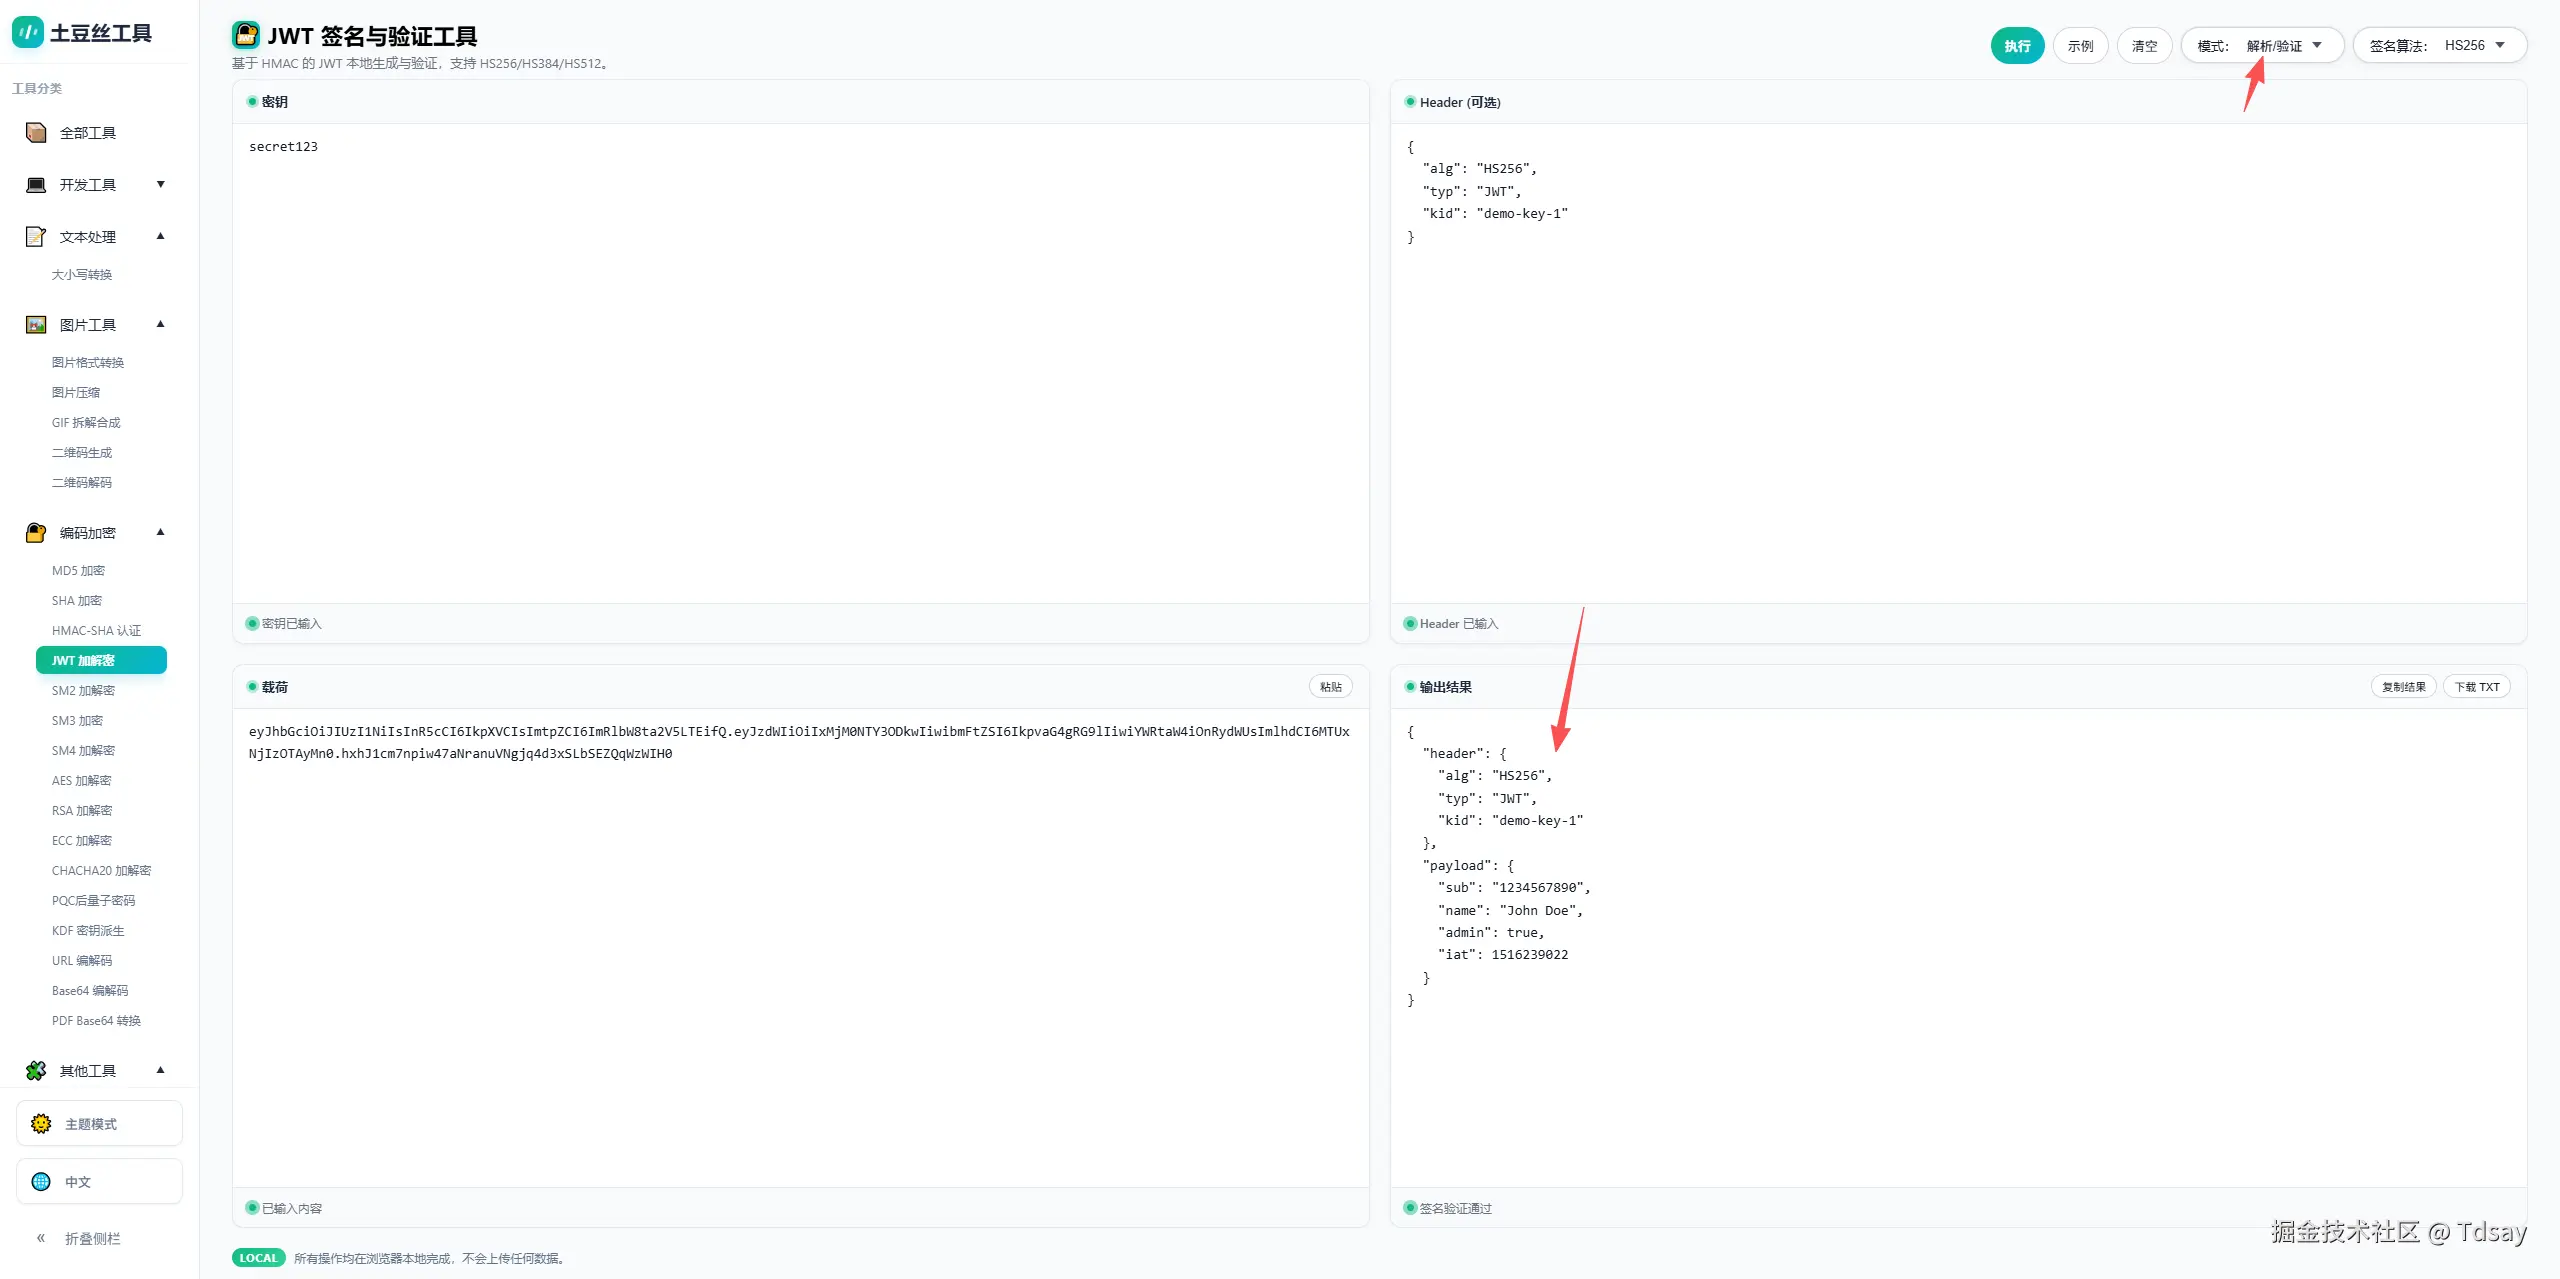
Task: Switch language via 中文 button
Action: tap(99, 1182)
